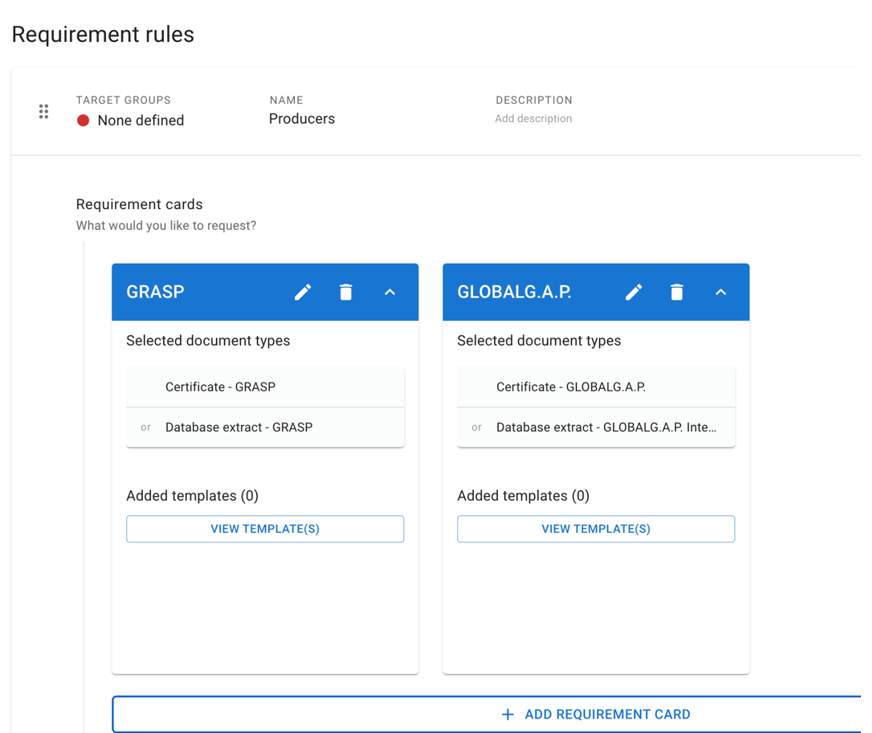Image resolution: width=872 pixels, height=733 pixels.
Task: Select Certificate - GLOBALG.A.P. document type
Action: click(x=596, y=387)
